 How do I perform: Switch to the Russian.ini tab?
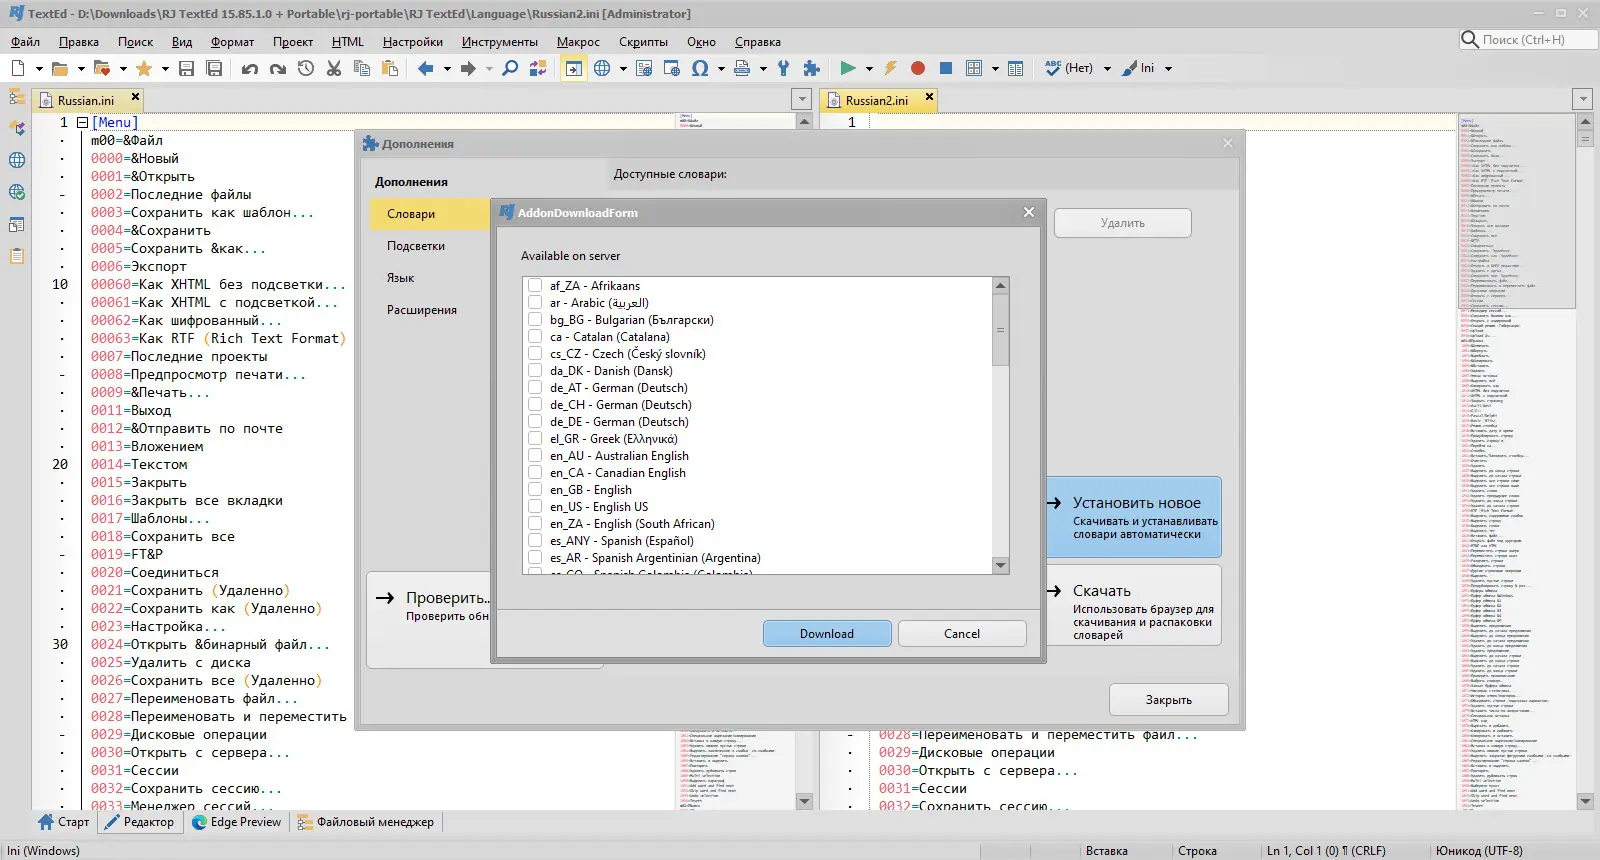pos(86,100)
